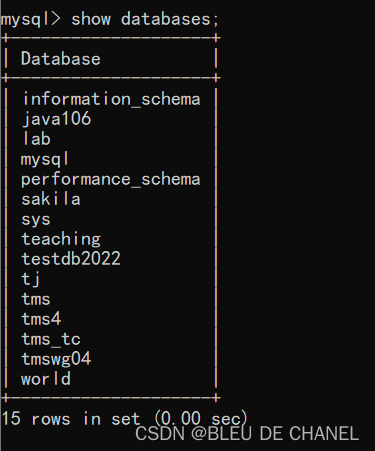375x451 pixels.
Task: Click the mysql> prompt text
Action: [31, 19]
